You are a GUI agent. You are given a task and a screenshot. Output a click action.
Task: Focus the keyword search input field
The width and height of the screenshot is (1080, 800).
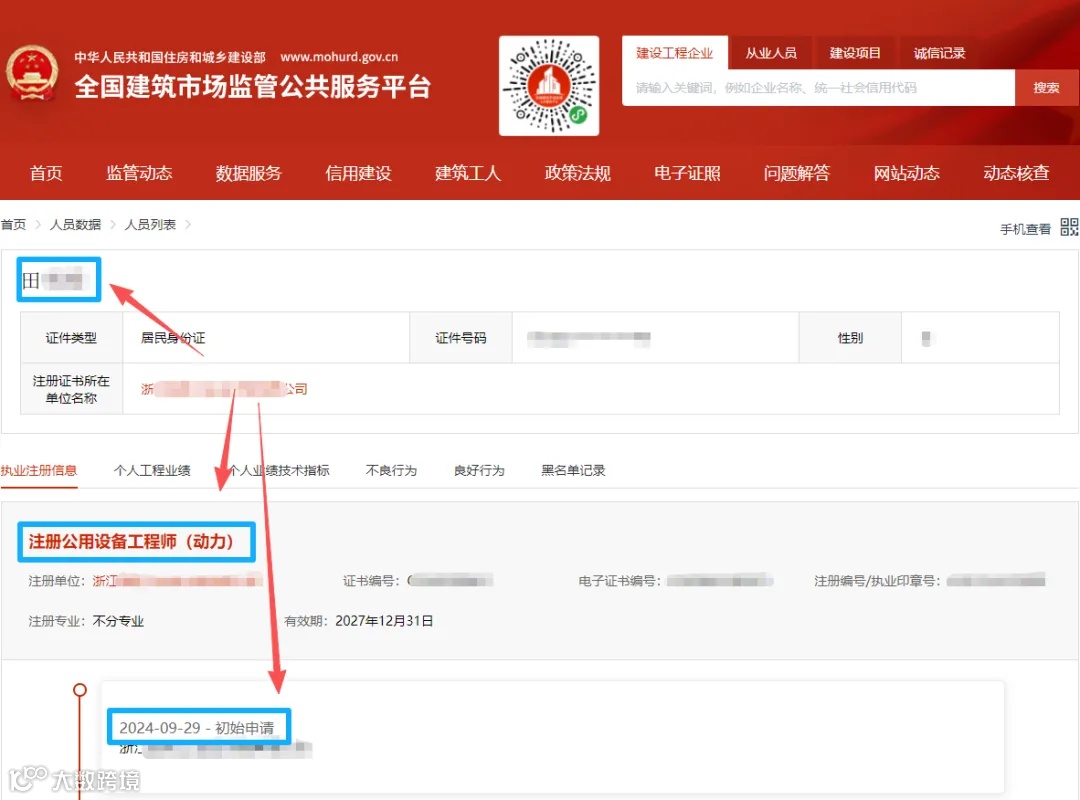pos(818,88)
